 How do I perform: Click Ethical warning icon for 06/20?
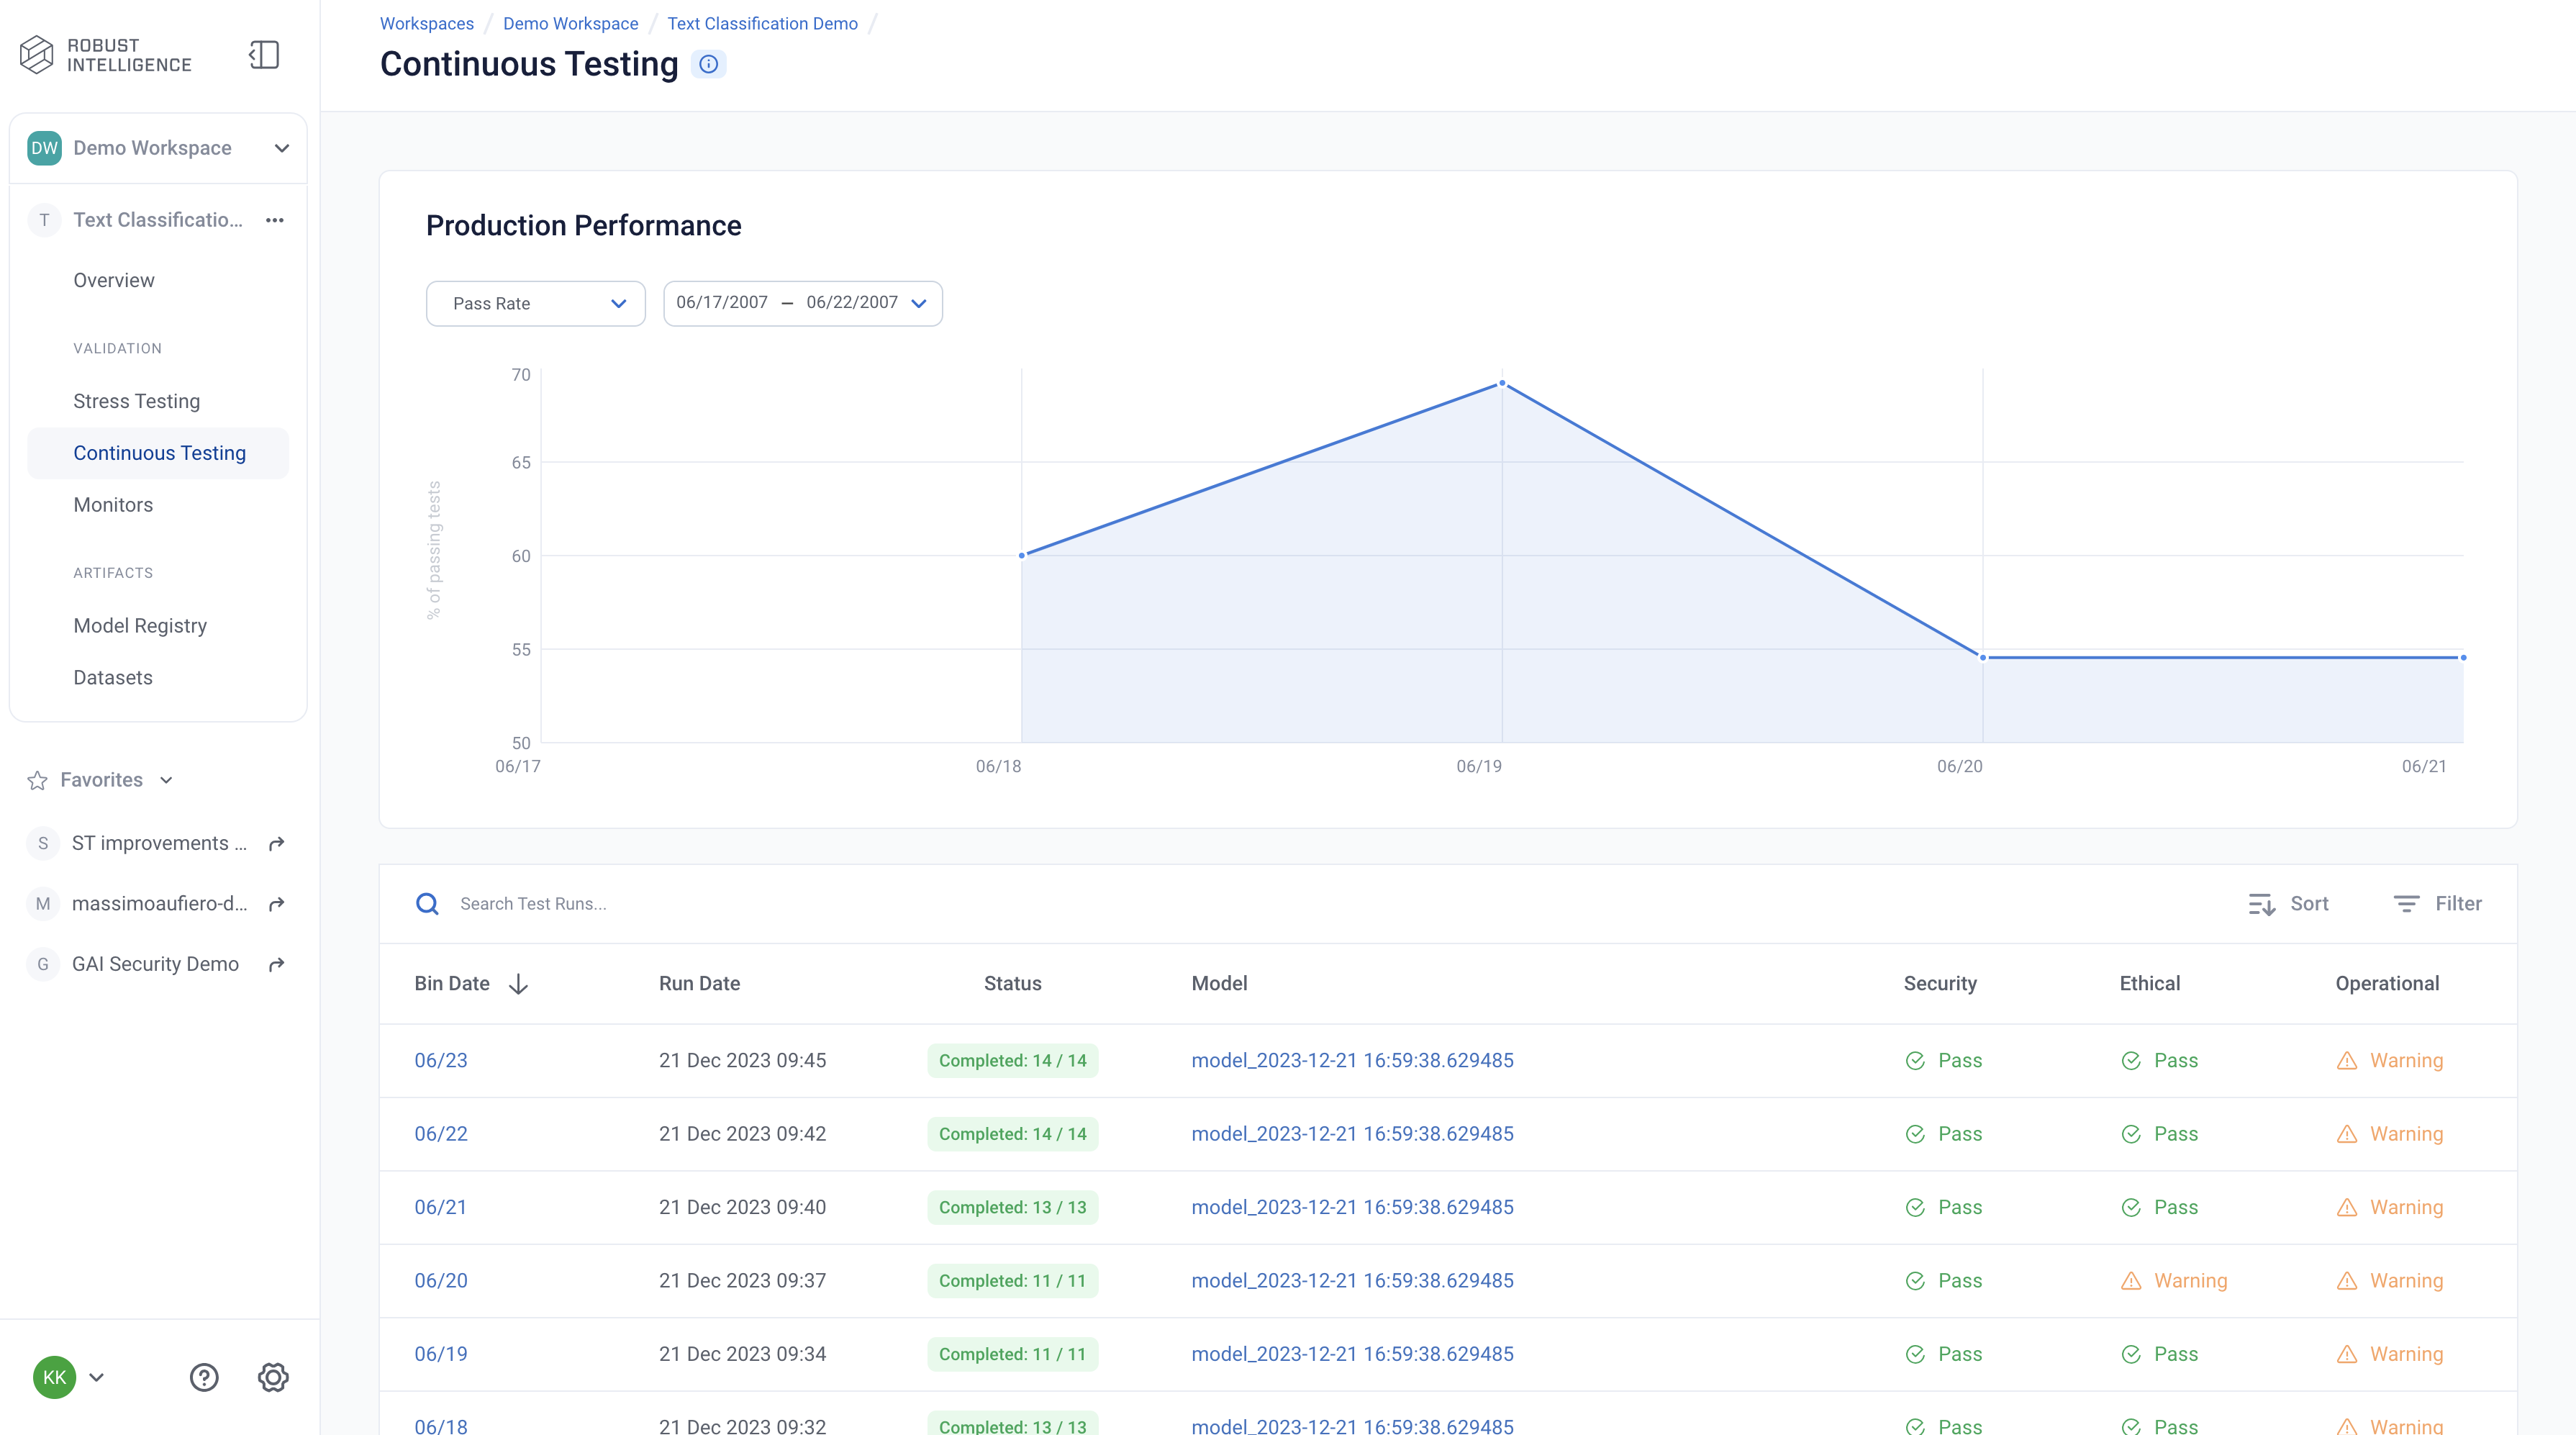[2130, 1281]
